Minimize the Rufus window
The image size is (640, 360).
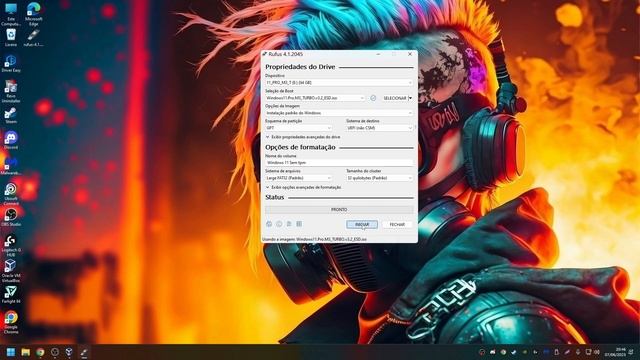pyautogui.click(x=378, y=54)
